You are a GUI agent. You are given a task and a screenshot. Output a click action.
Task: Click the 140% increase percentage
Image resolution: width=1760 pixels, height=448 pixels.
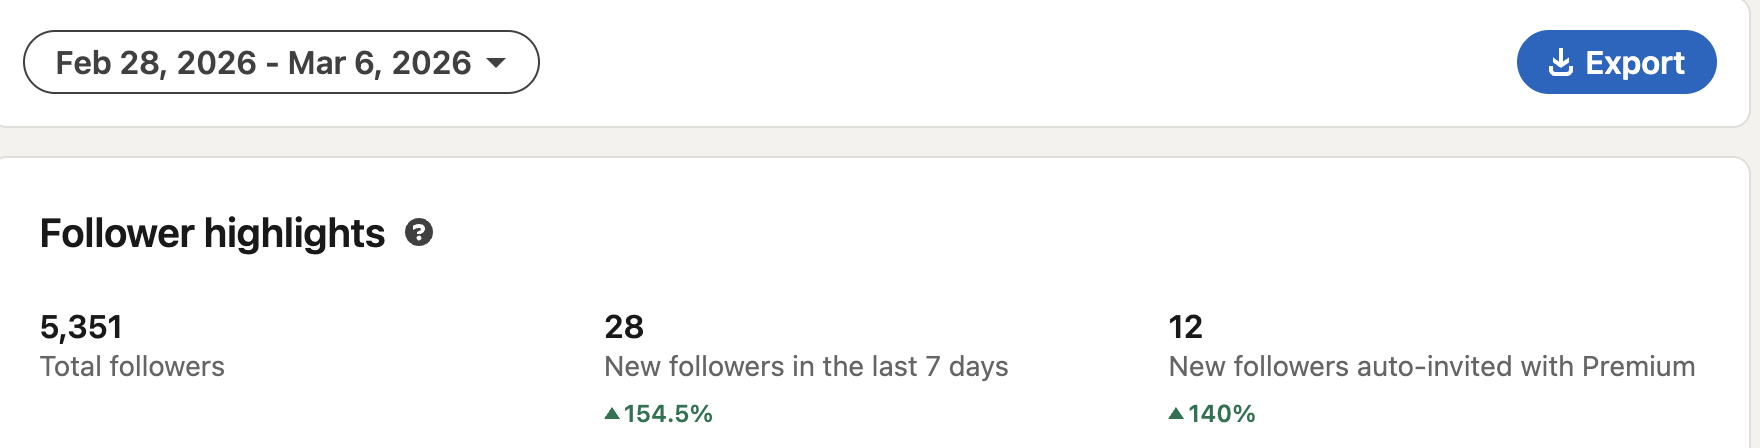tap(1221, 414)
